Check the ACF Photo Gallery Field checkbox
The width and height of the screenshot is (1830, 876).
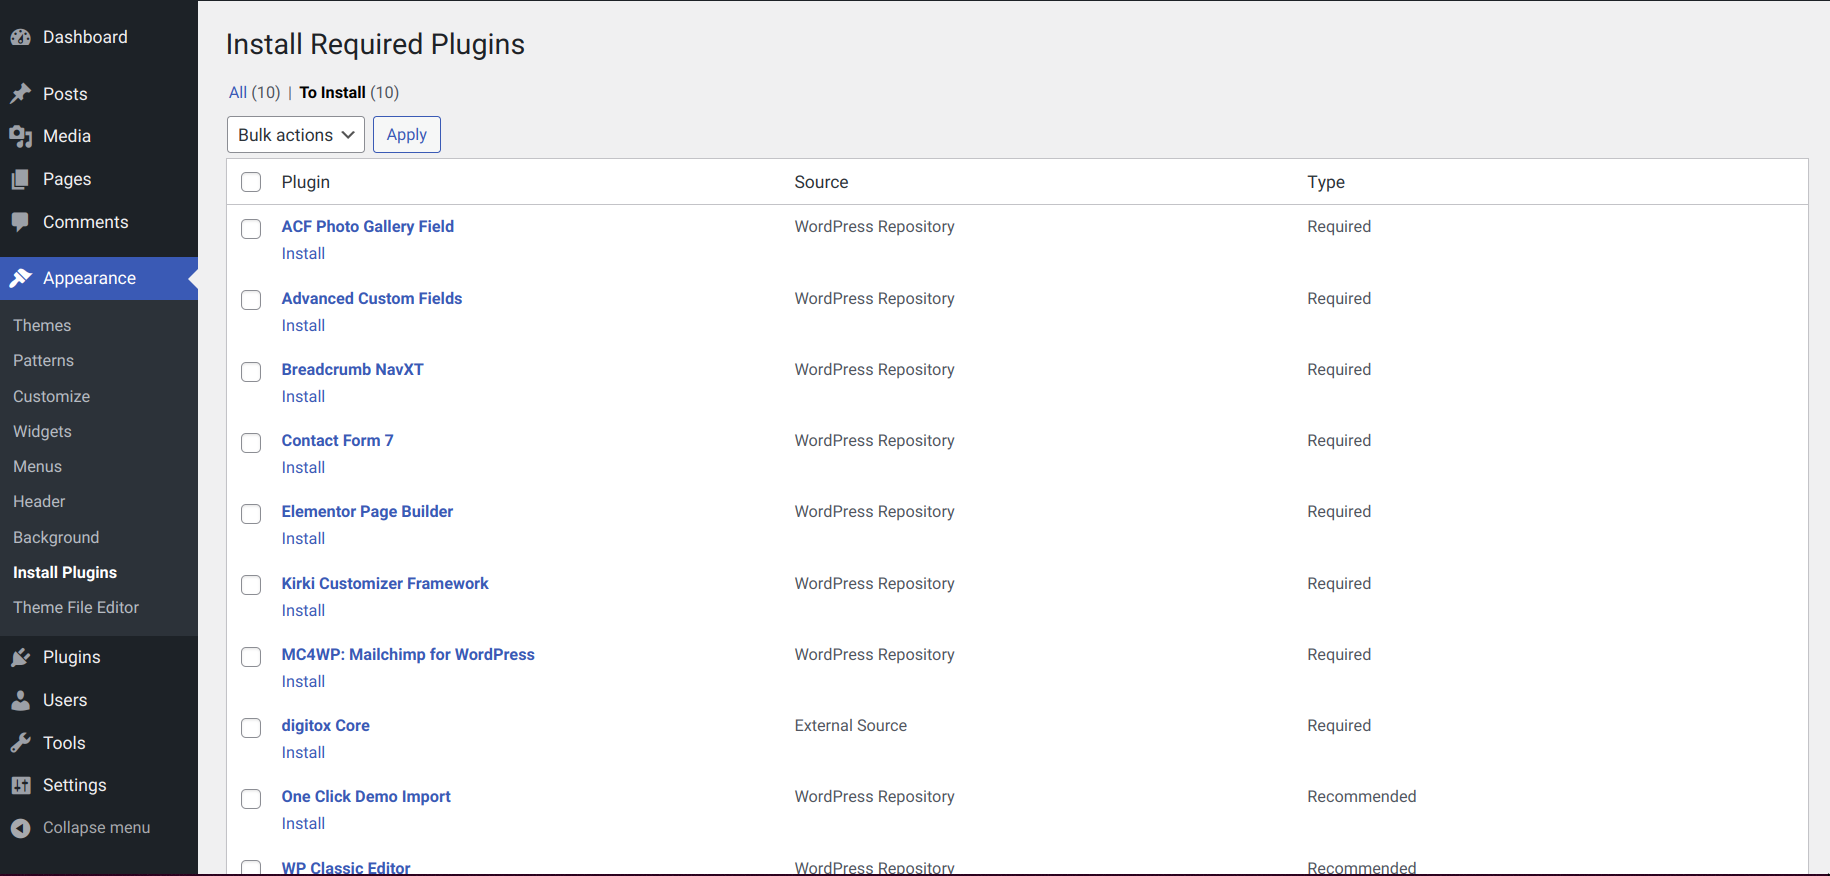tap(251, 229)
